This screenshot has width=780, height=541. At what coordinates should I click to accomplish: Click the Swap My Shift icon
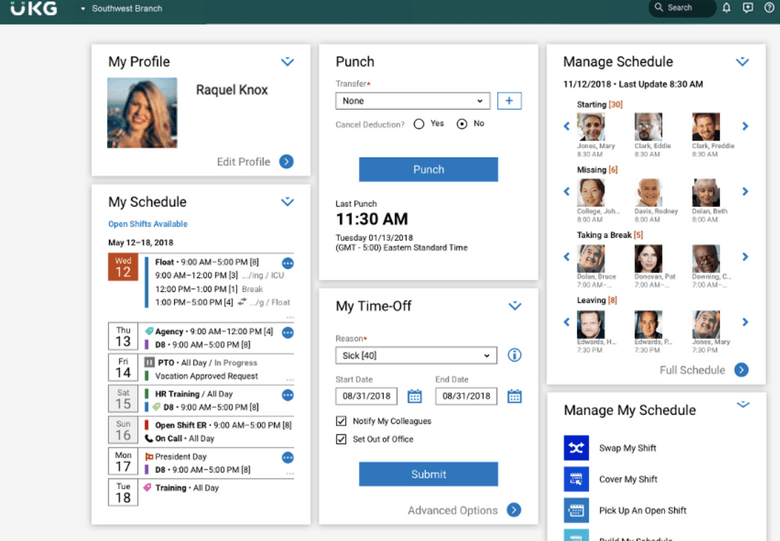coord(576,448)
